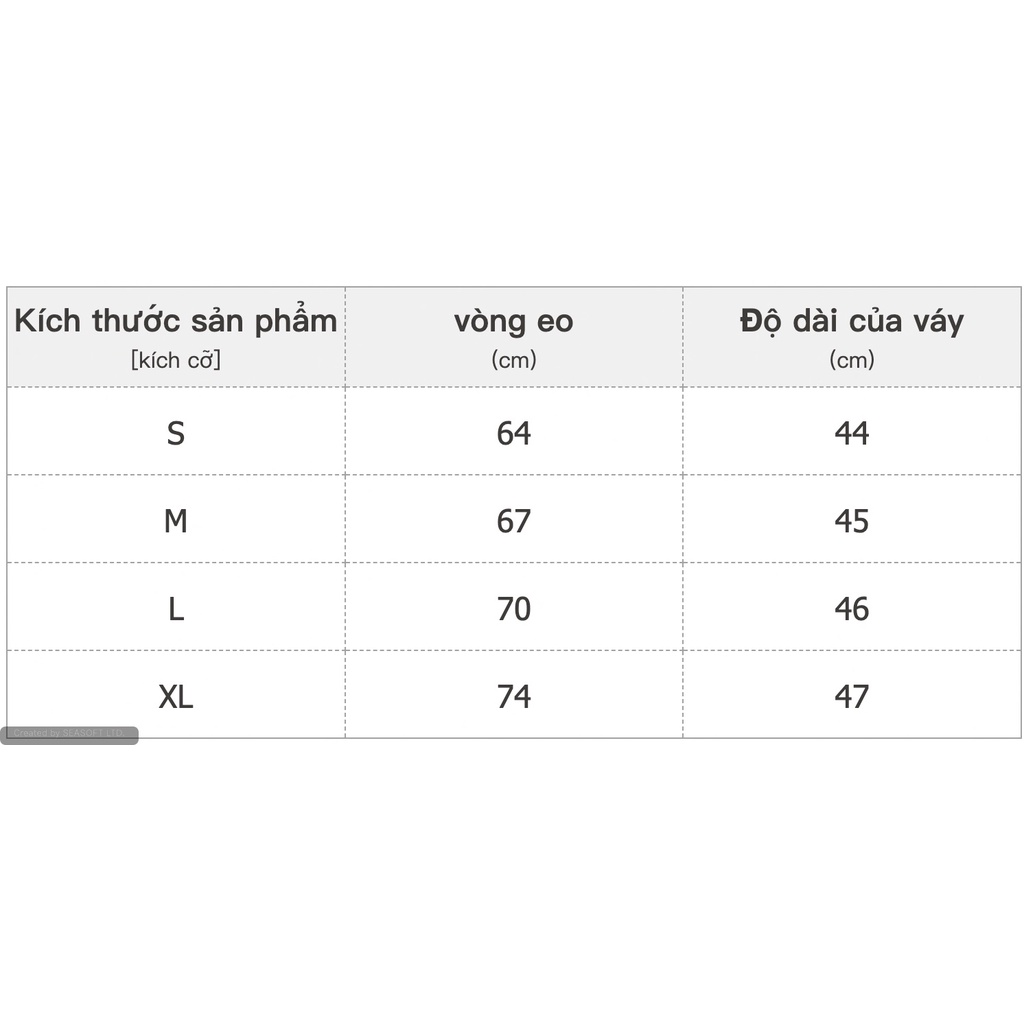Select skirt length value 45
This screenshot has width=1024, height=1024.
pos(852,521)
